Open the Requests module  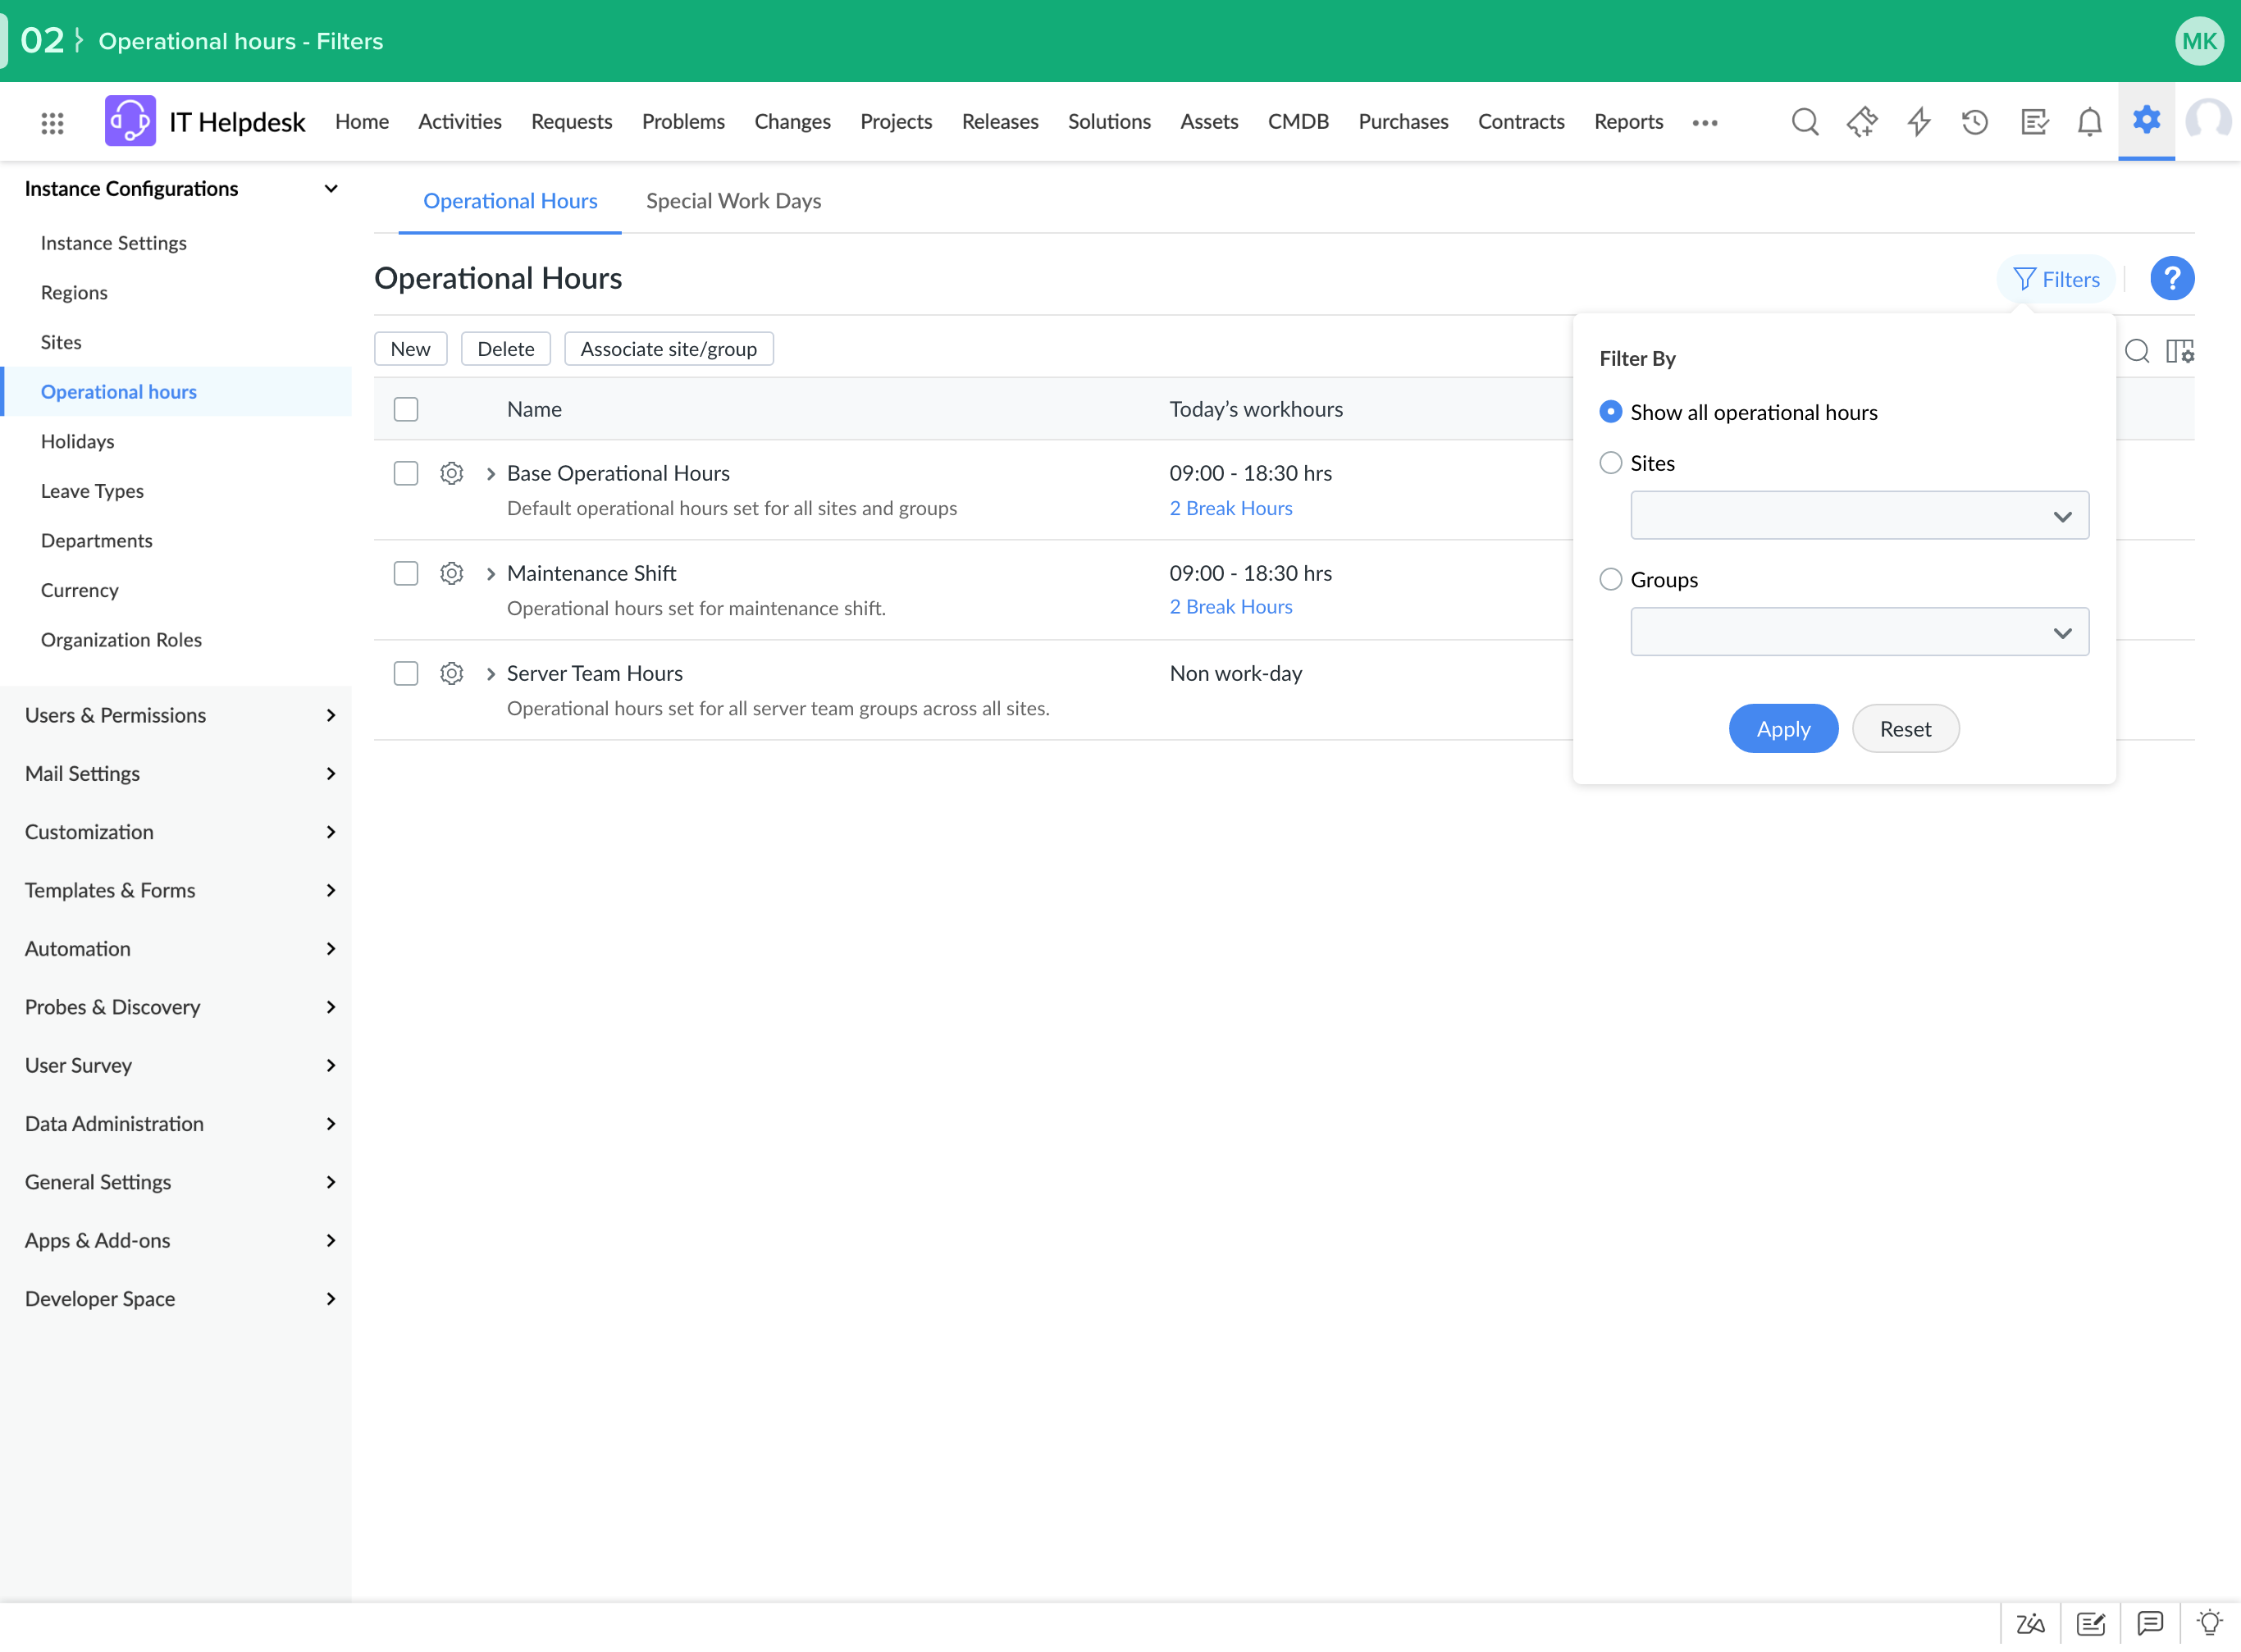571,122
